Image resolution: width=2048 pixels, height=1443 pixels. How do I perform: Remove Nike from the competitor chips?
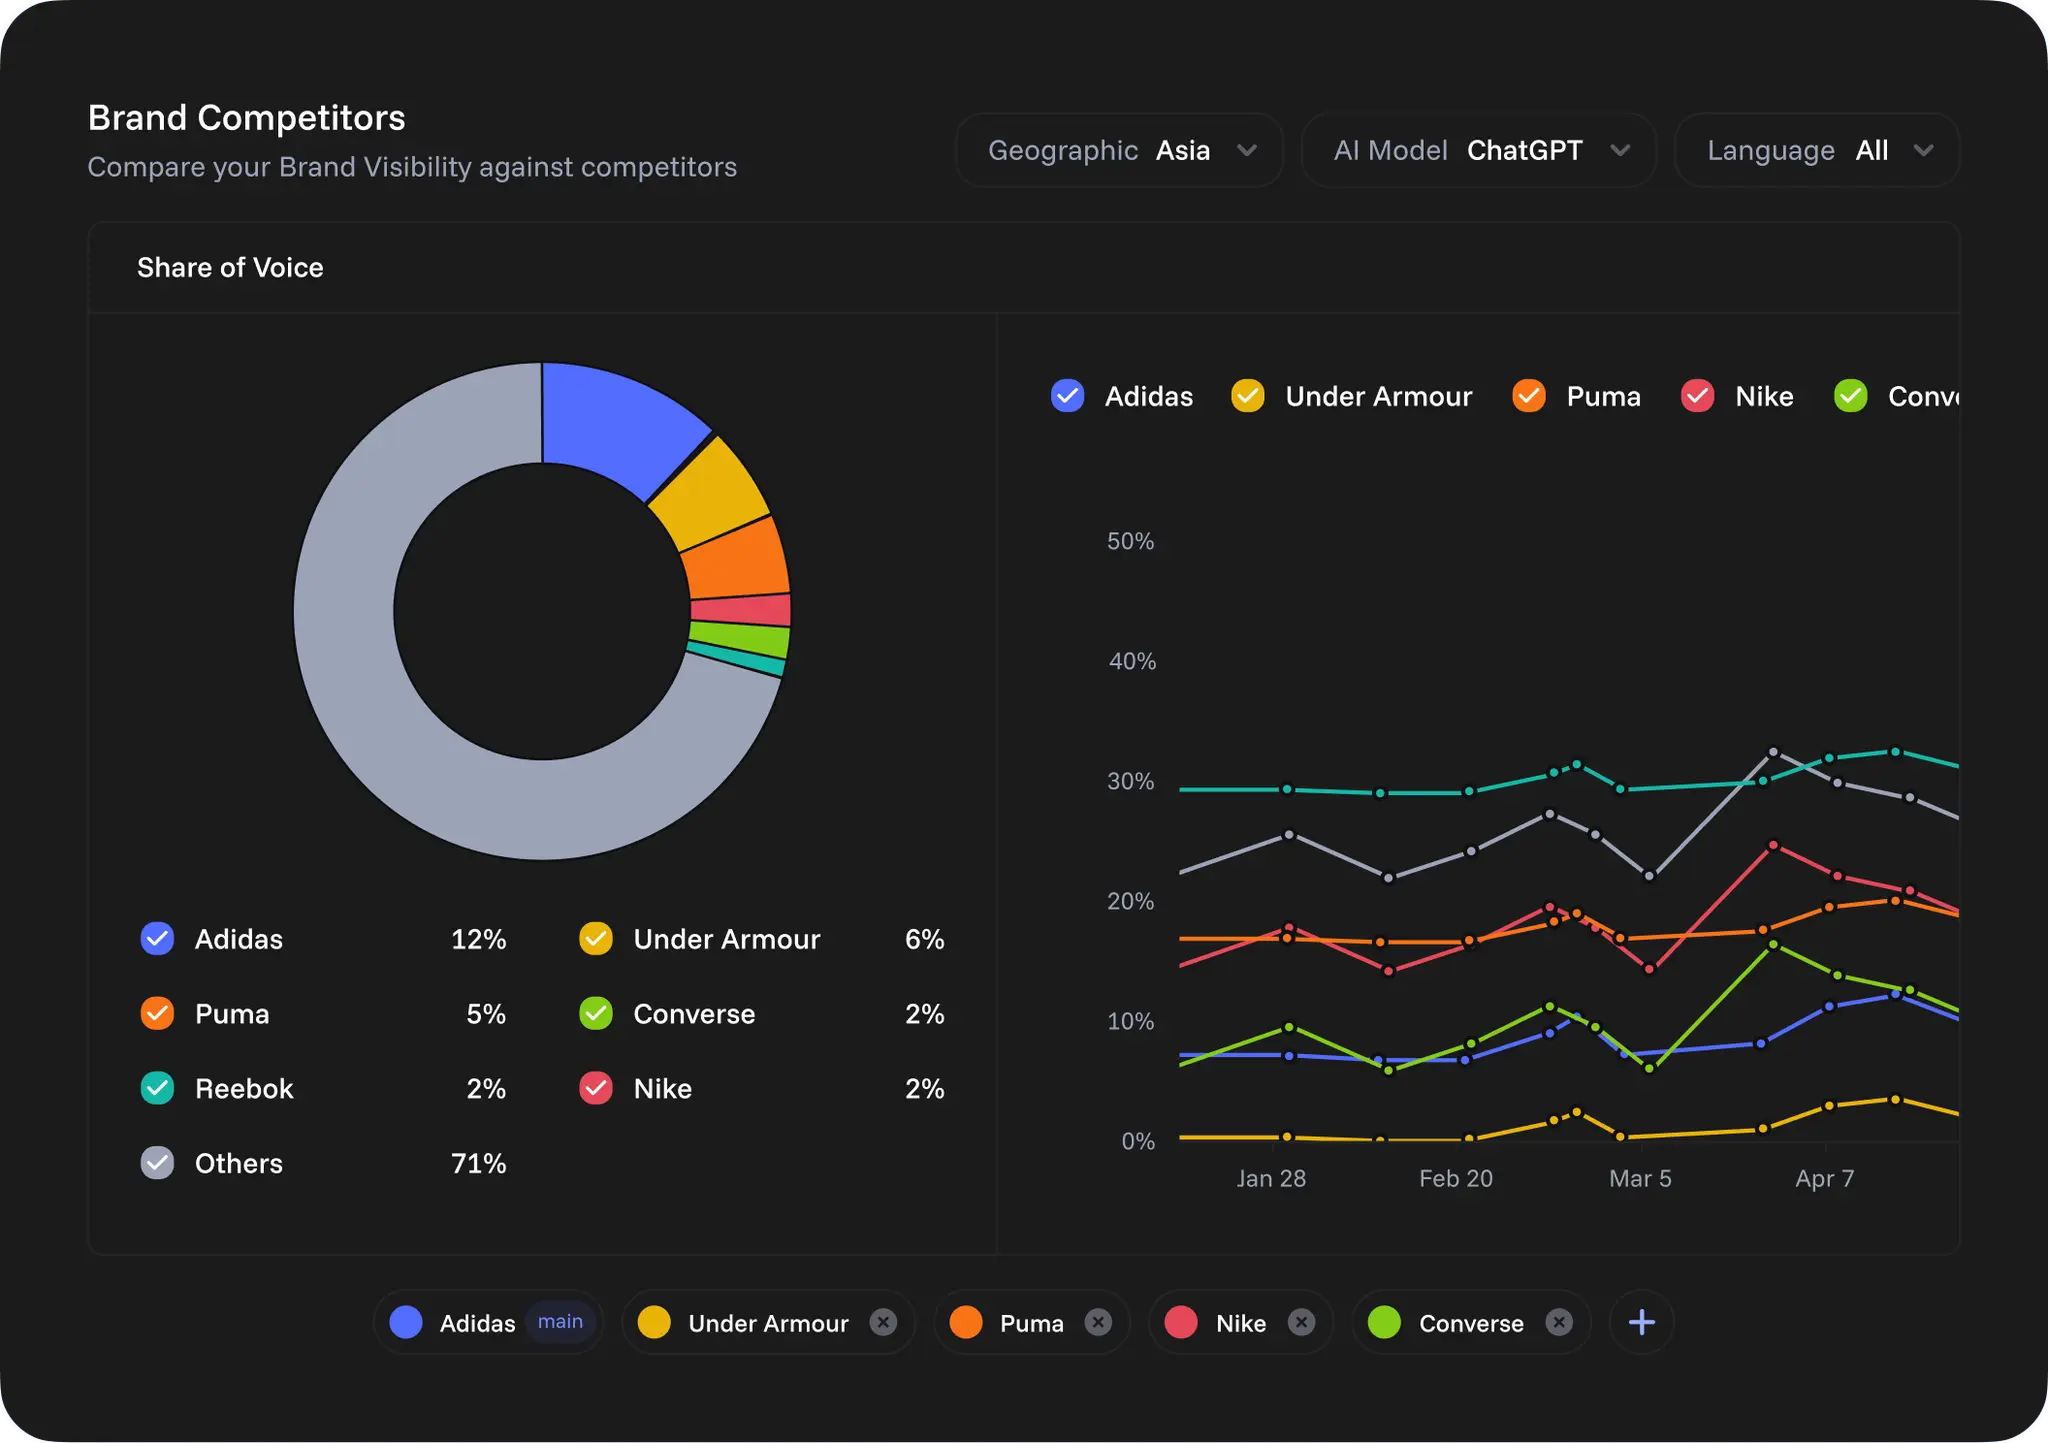1301,1322
